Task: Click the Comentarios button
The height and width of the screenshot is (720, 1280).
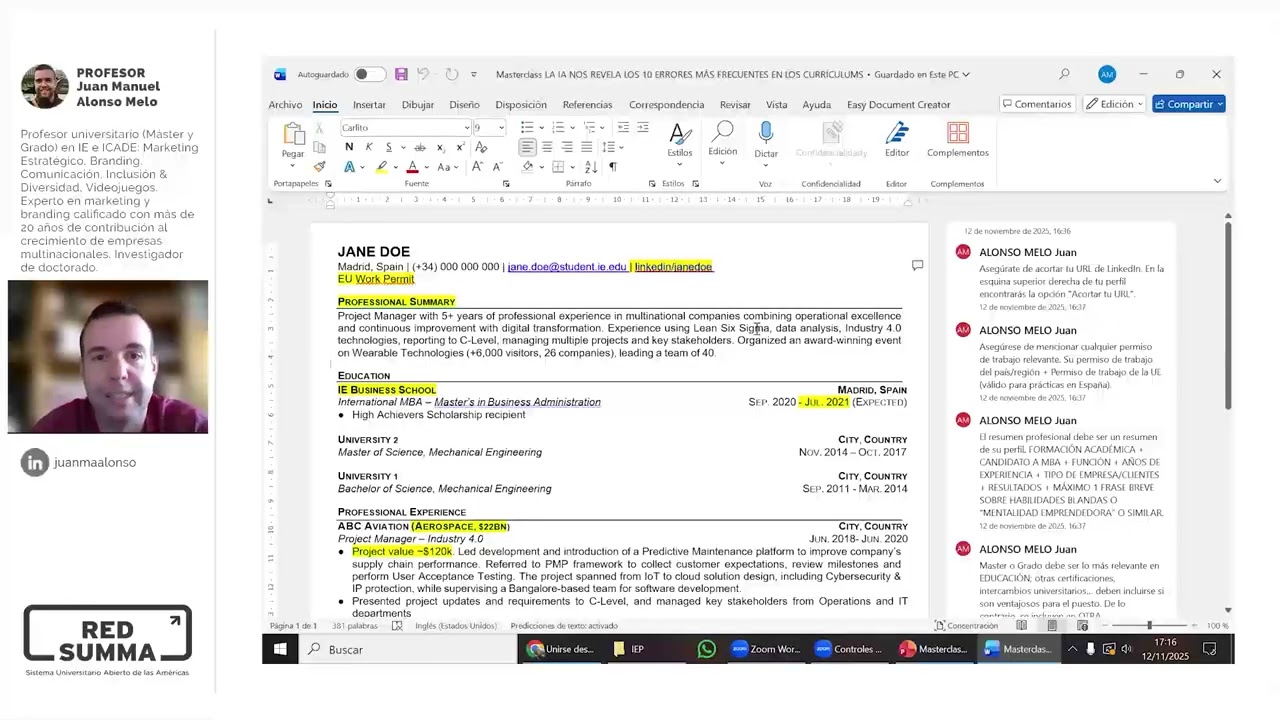Action: 1037,104
